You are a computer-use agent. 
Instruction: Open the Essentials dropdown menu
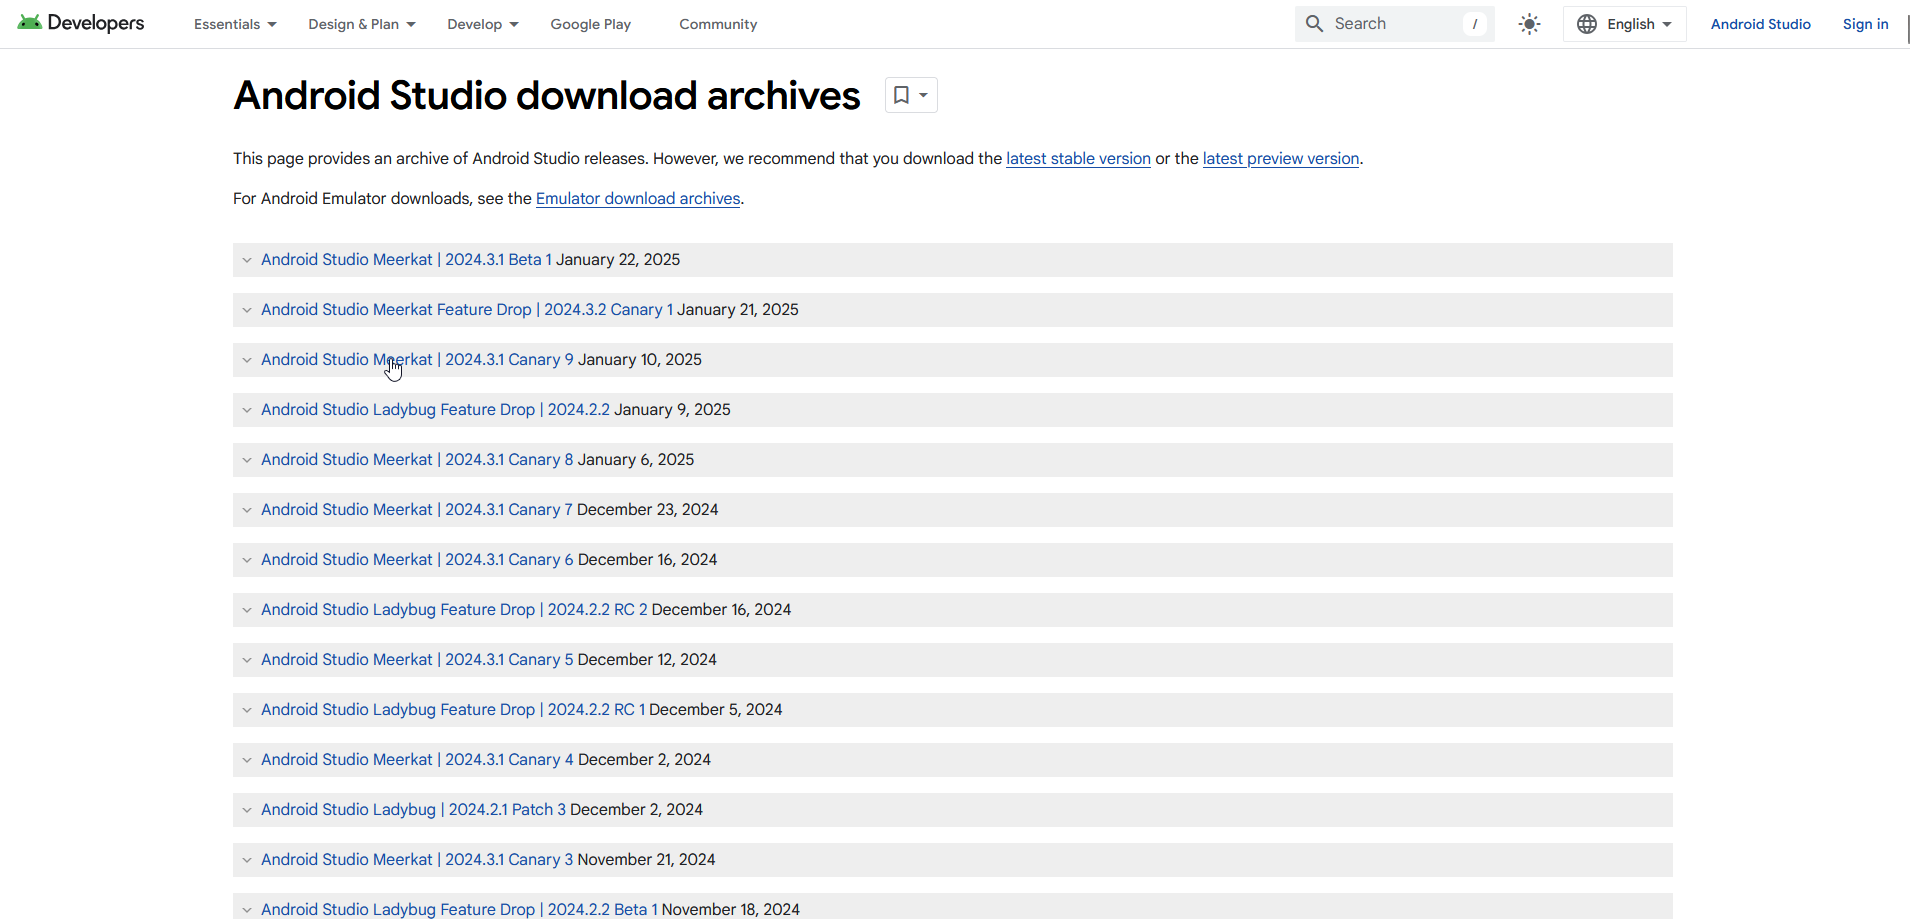pyautogui.click(x=235, y=24)
